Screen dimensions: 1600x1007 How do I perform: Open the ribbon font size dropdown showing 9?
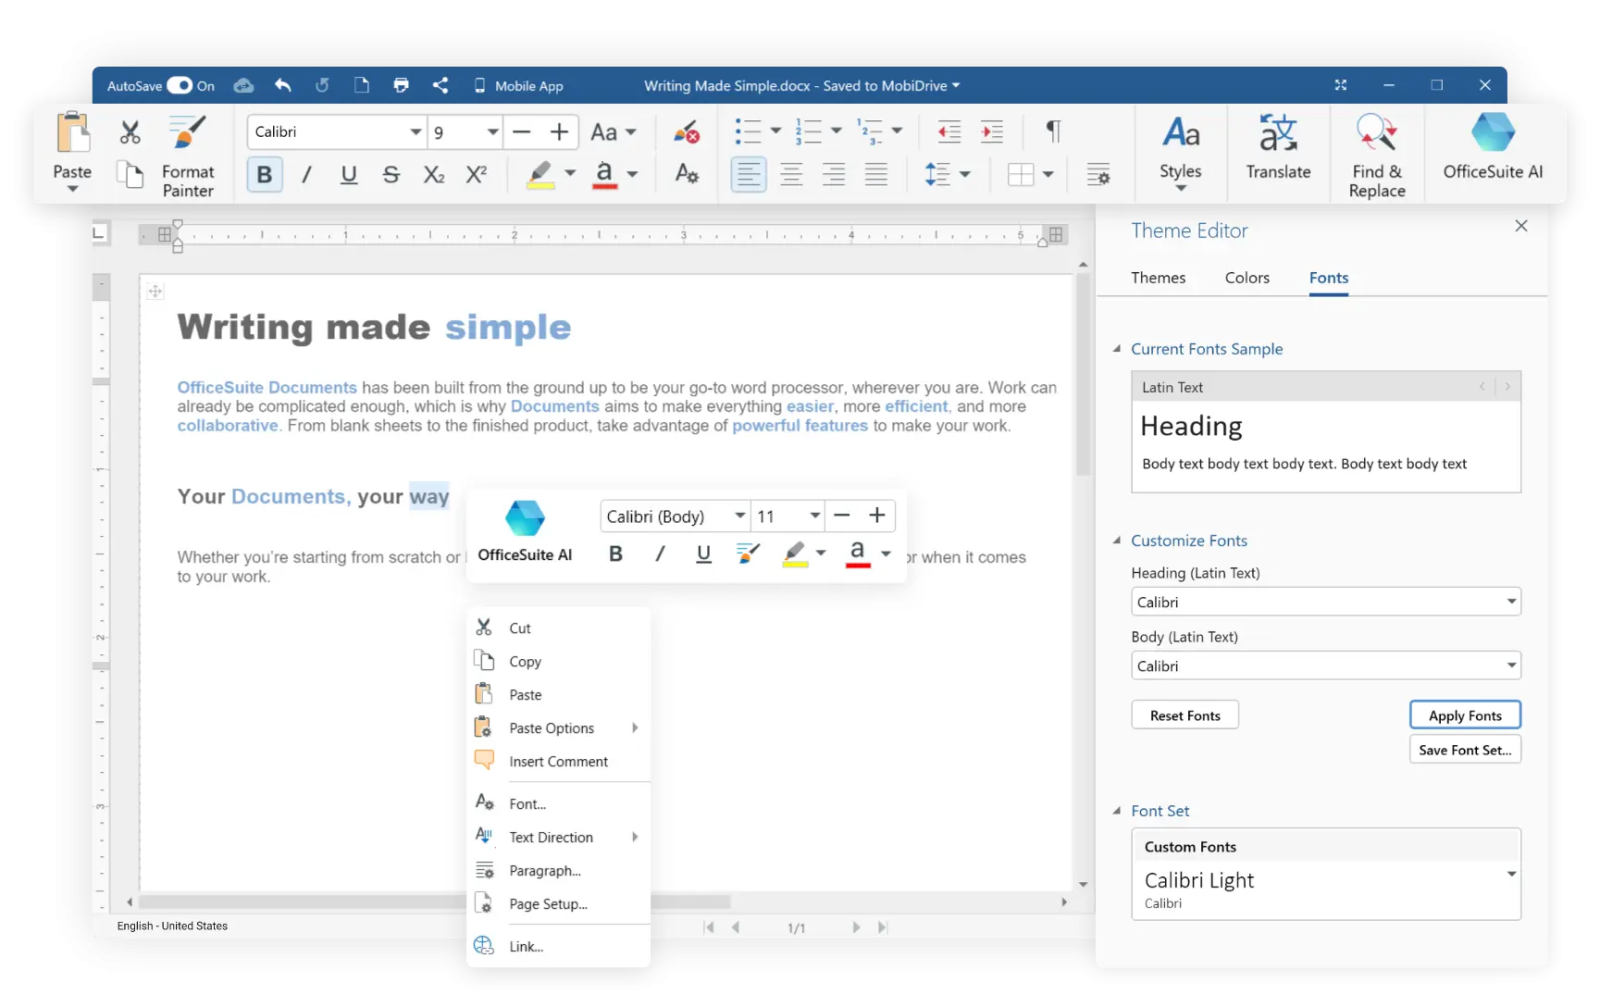pos(492,132)
